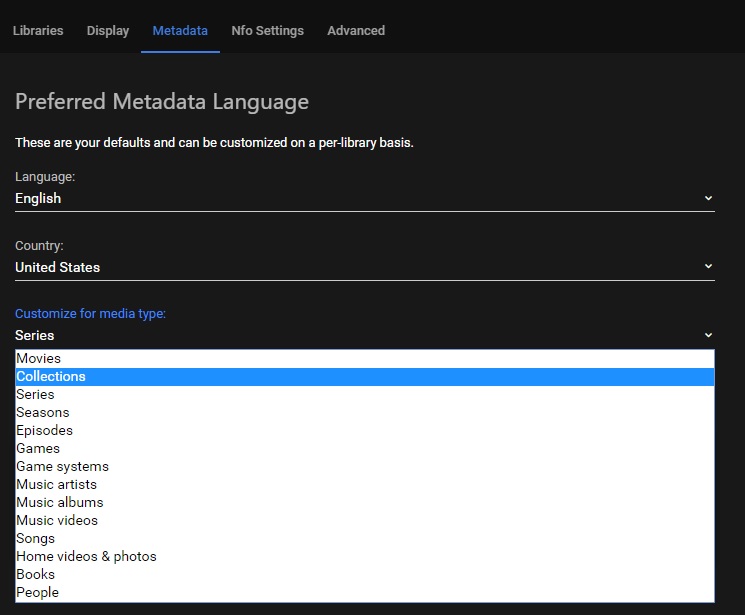
Task: Pick Games from the media type list
Action: point(364,449)
